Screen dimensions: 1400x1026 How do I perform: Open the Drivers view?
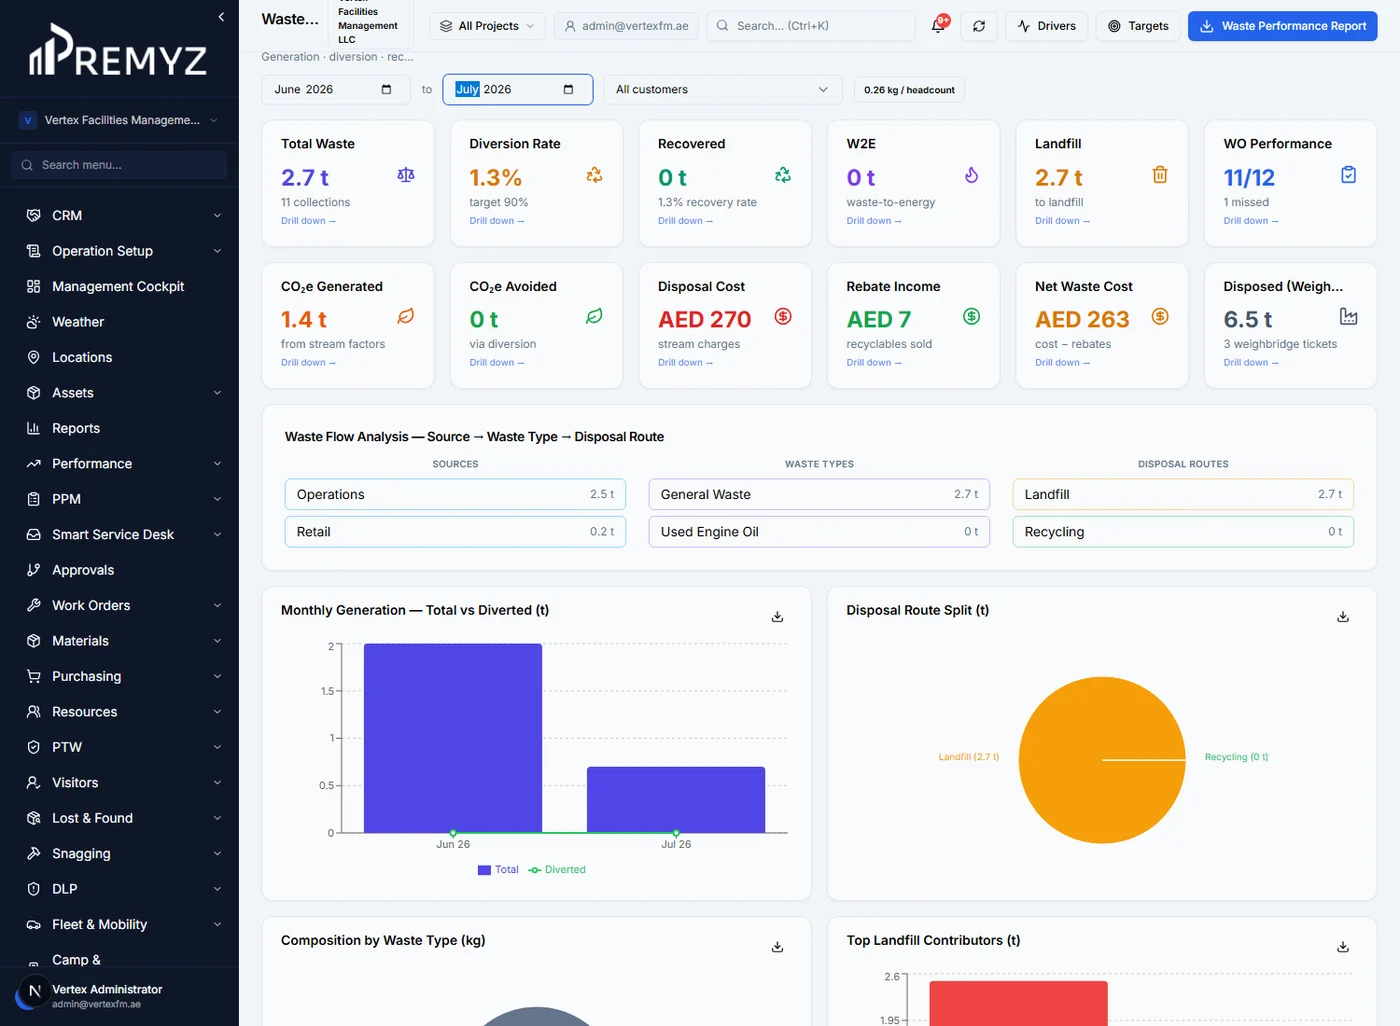tap(1046, 26)
